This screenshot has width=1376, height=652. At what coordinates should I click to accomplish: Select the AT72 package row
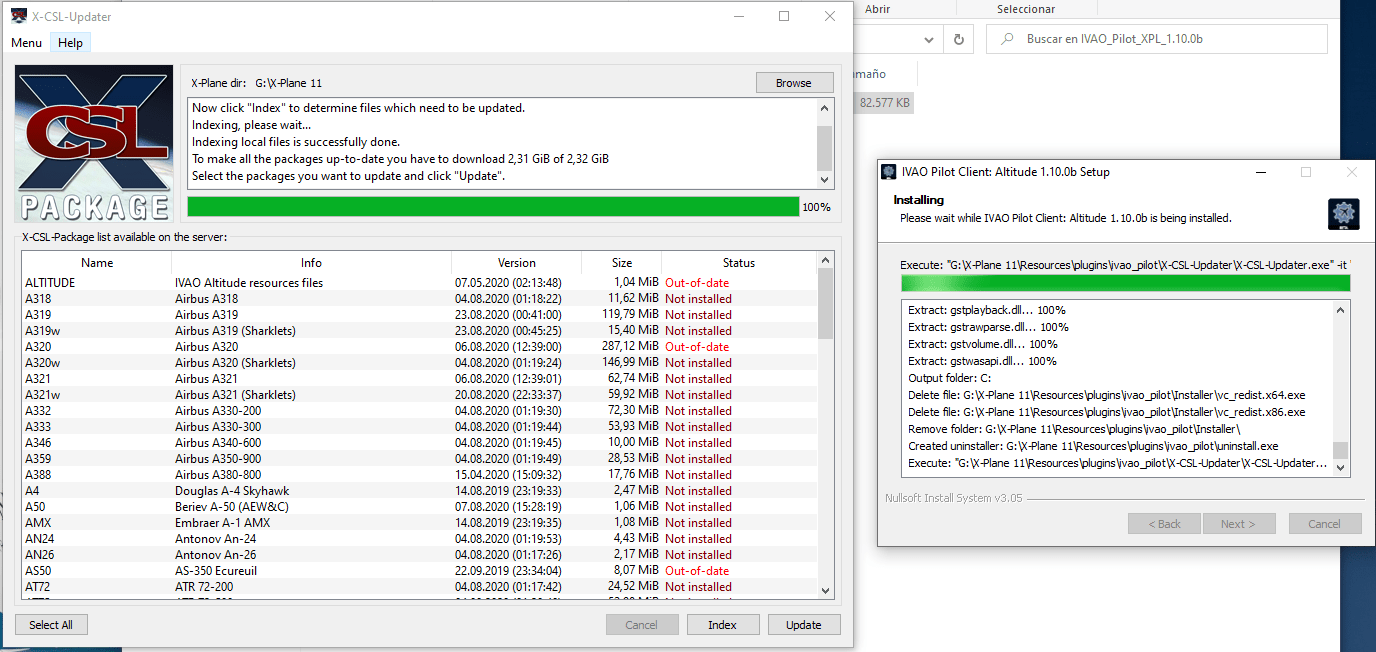tap(420, 587)
